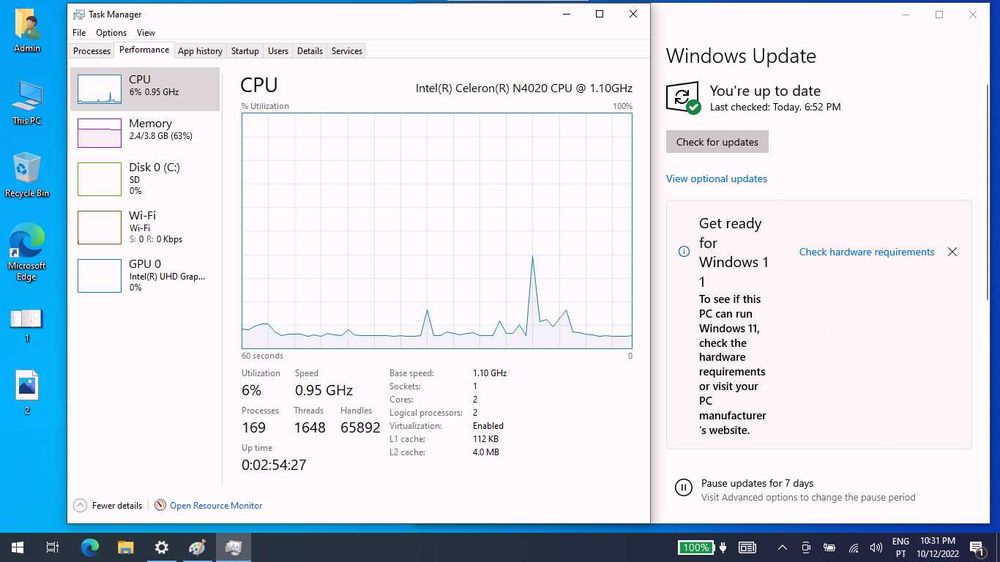Open the Services tab
Viewport: 1000px width, 562px height.
coord(346,51)
